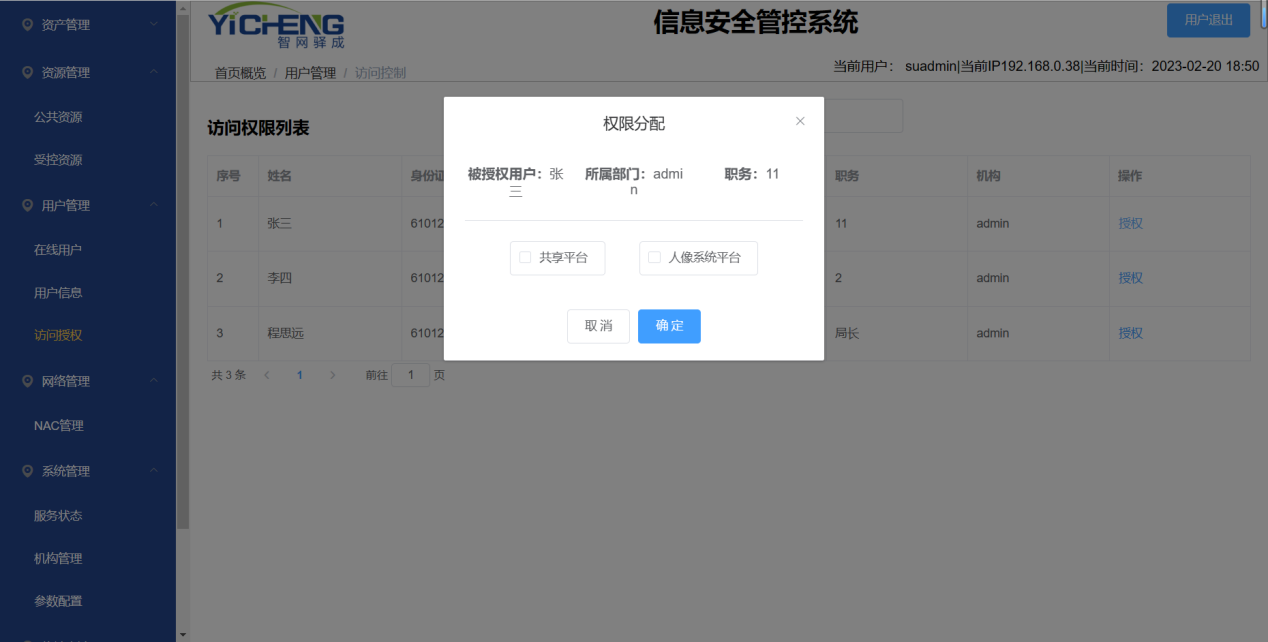The image size is (1268, 642).
Task: Tick the 人像系统平台 checkbox
Action: (x=654, y=258)
